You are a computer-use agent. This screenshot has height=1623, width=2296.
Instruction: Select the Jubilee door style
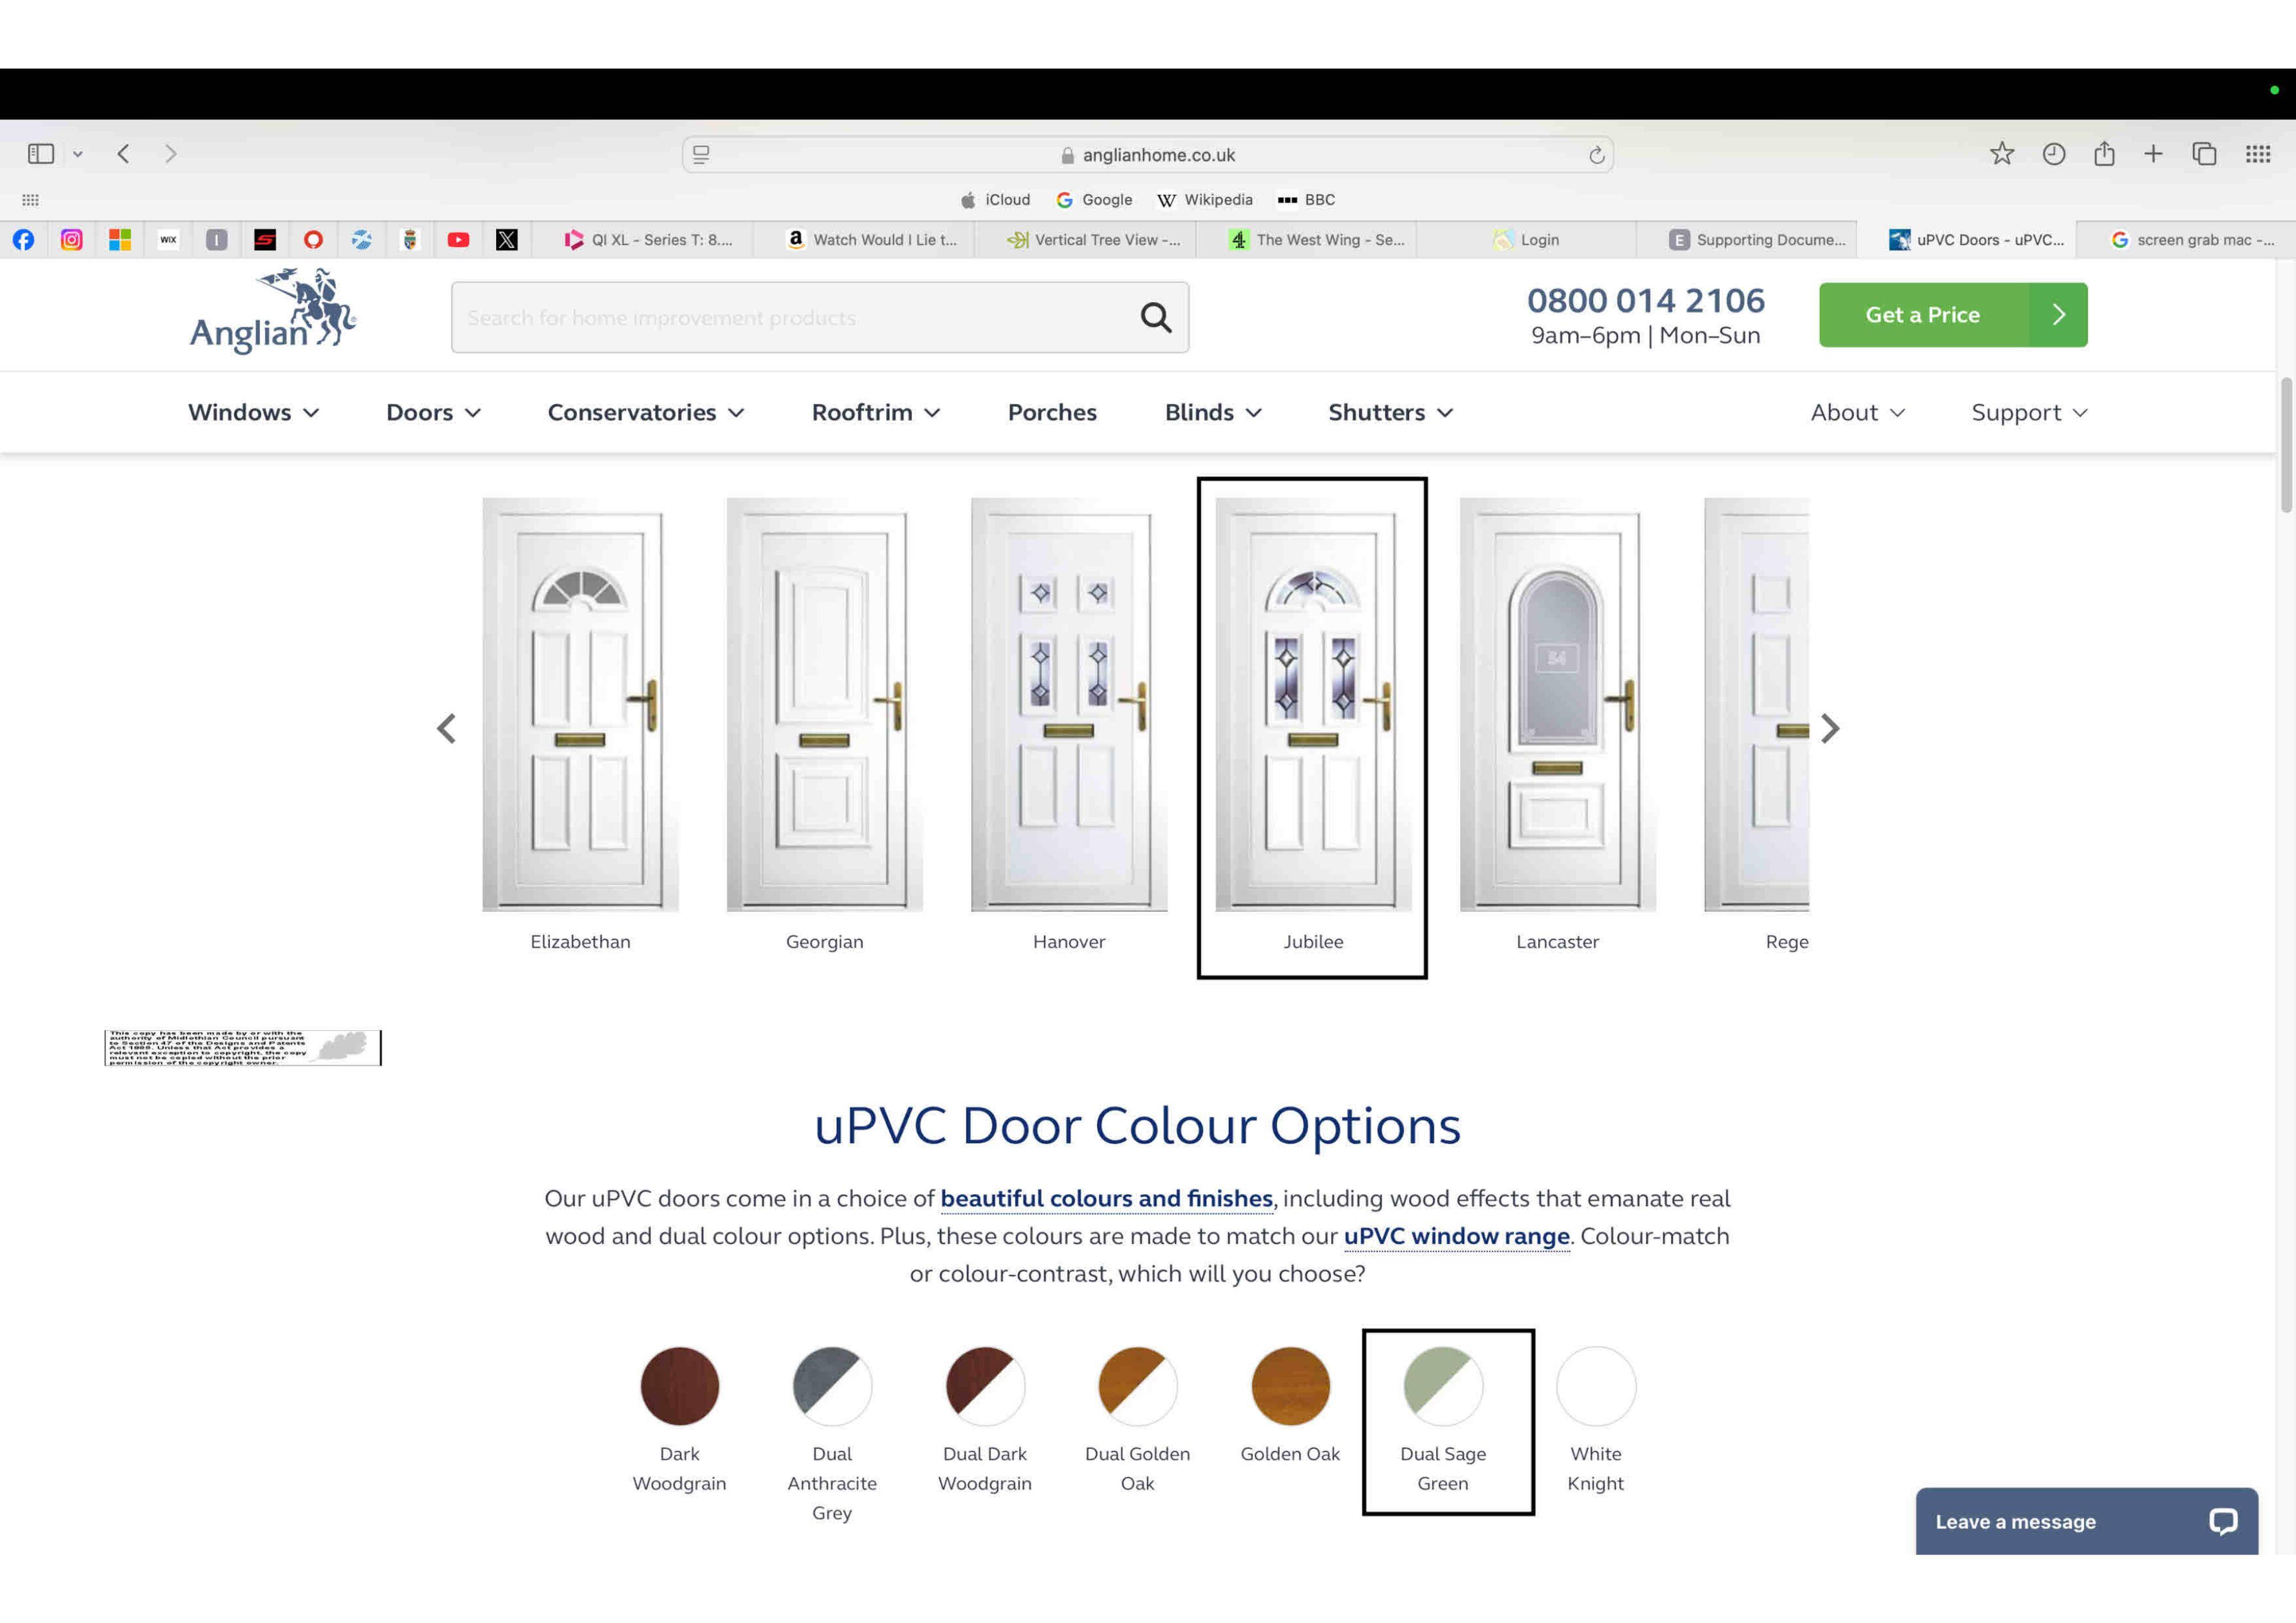coord(1313,725)
